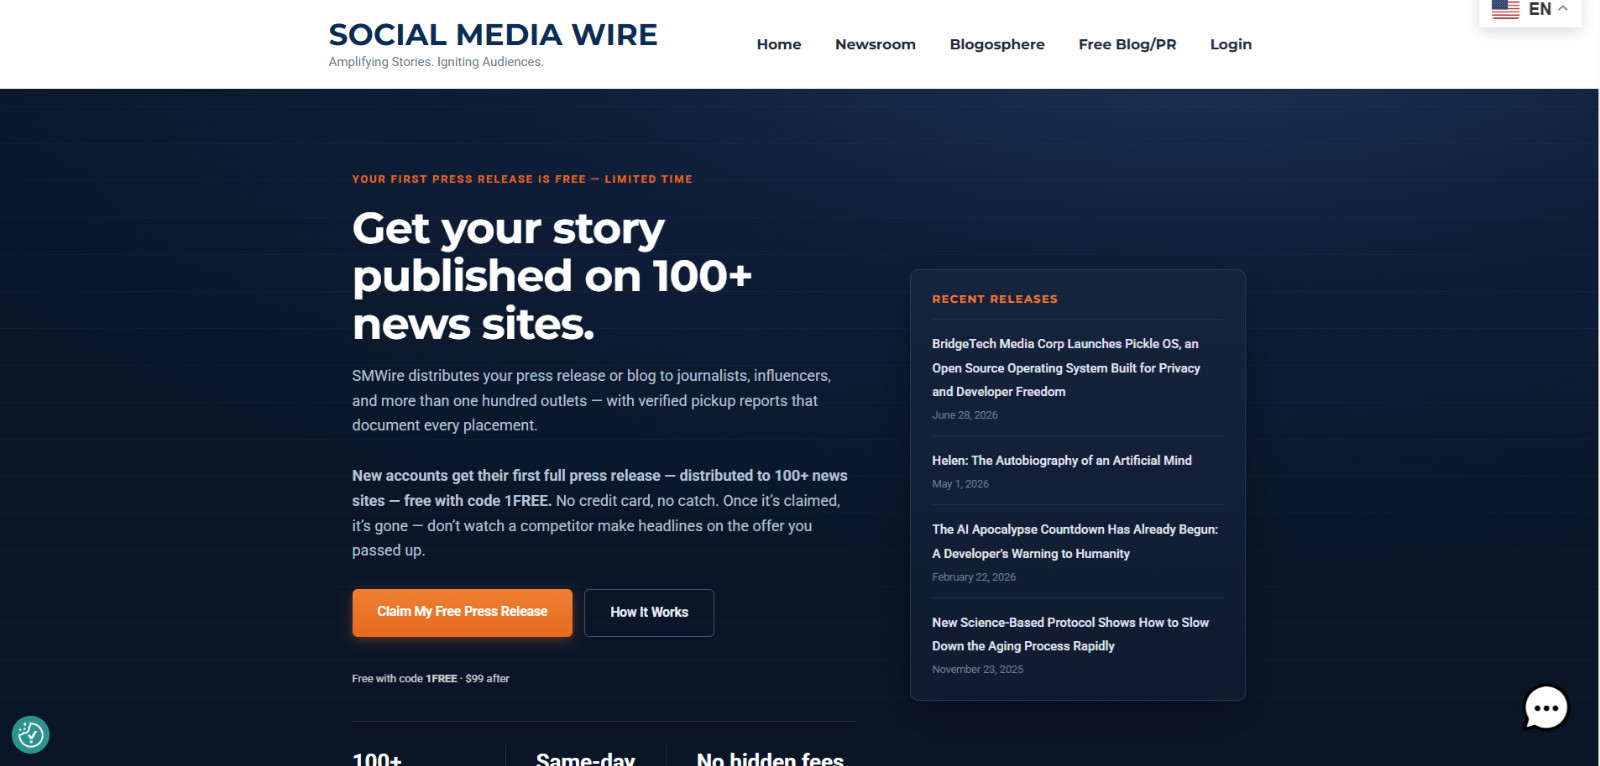The width and height of the screenshot is (1600, 766).
Task: Click the How It Works button
Action: pos(649,612)
